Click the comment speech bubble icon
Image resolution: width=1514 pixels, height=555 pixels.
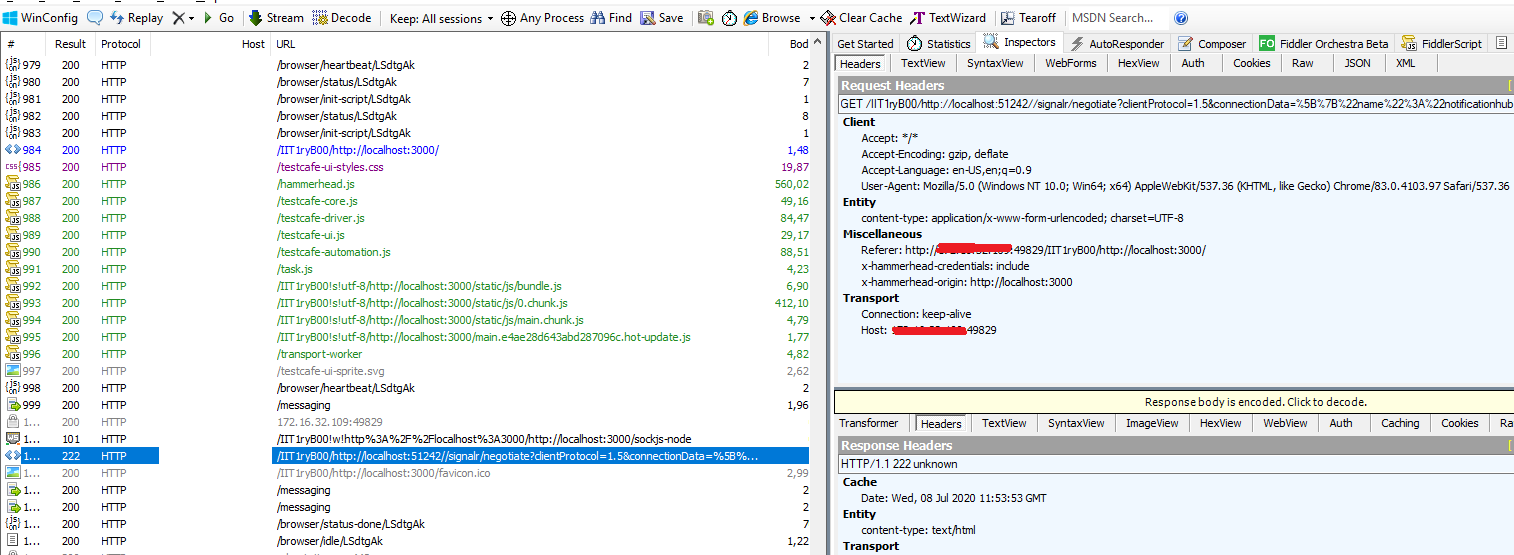(x=95, y=18)
